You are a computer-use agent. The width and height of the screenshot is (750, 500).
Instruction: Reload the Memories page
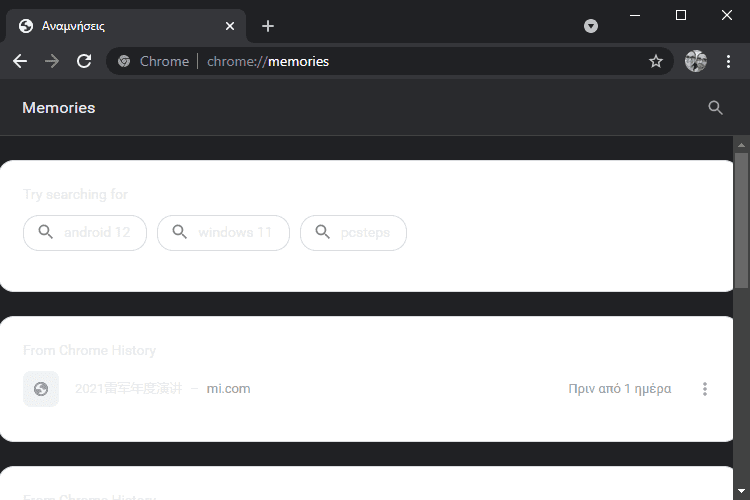pyautogui.click(x=84, y=61)
